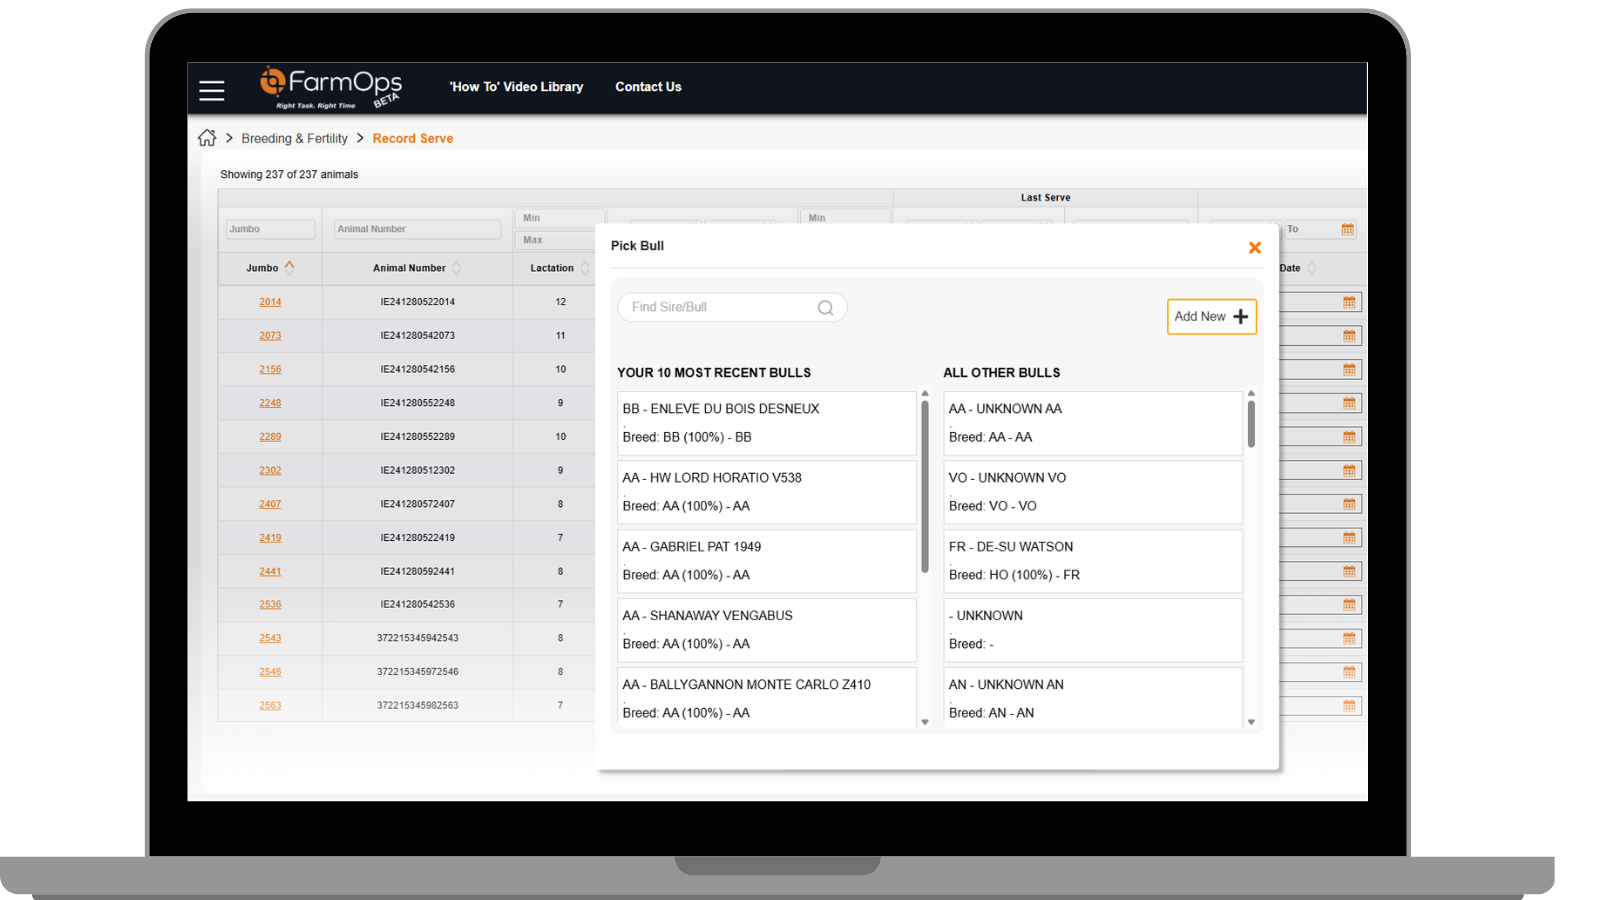Open date calendar in row 2156
Screen dimensions: 1600x900
(x=1349, y=370)
